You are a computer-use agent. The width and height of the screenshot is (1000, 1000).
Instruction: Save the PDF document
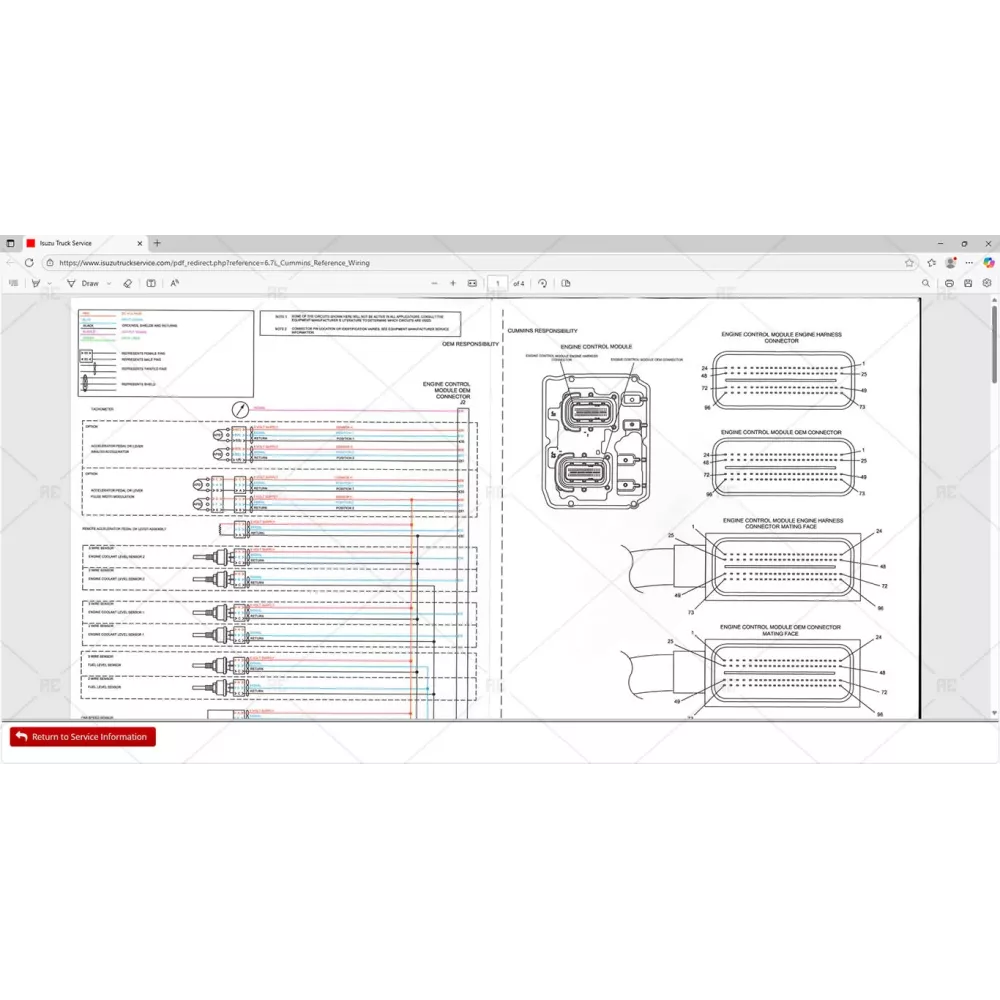coord(968,283)
